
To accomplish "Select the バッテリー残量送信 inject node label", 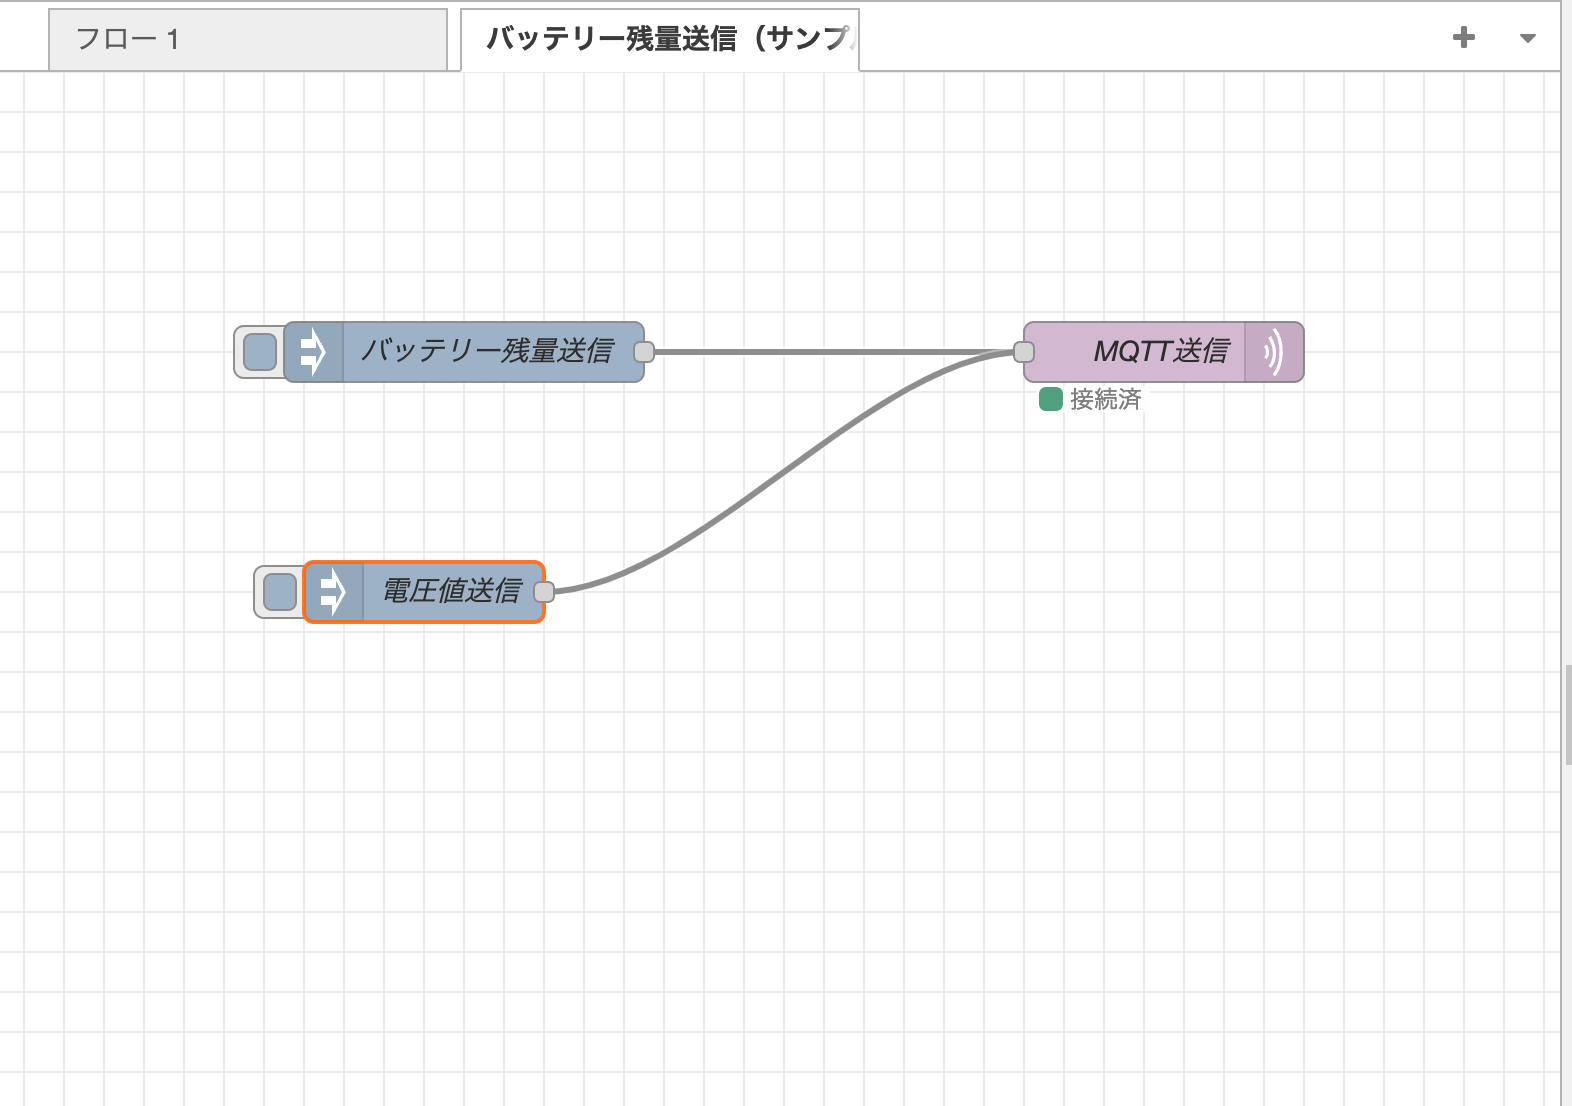I will click(487, 351).
